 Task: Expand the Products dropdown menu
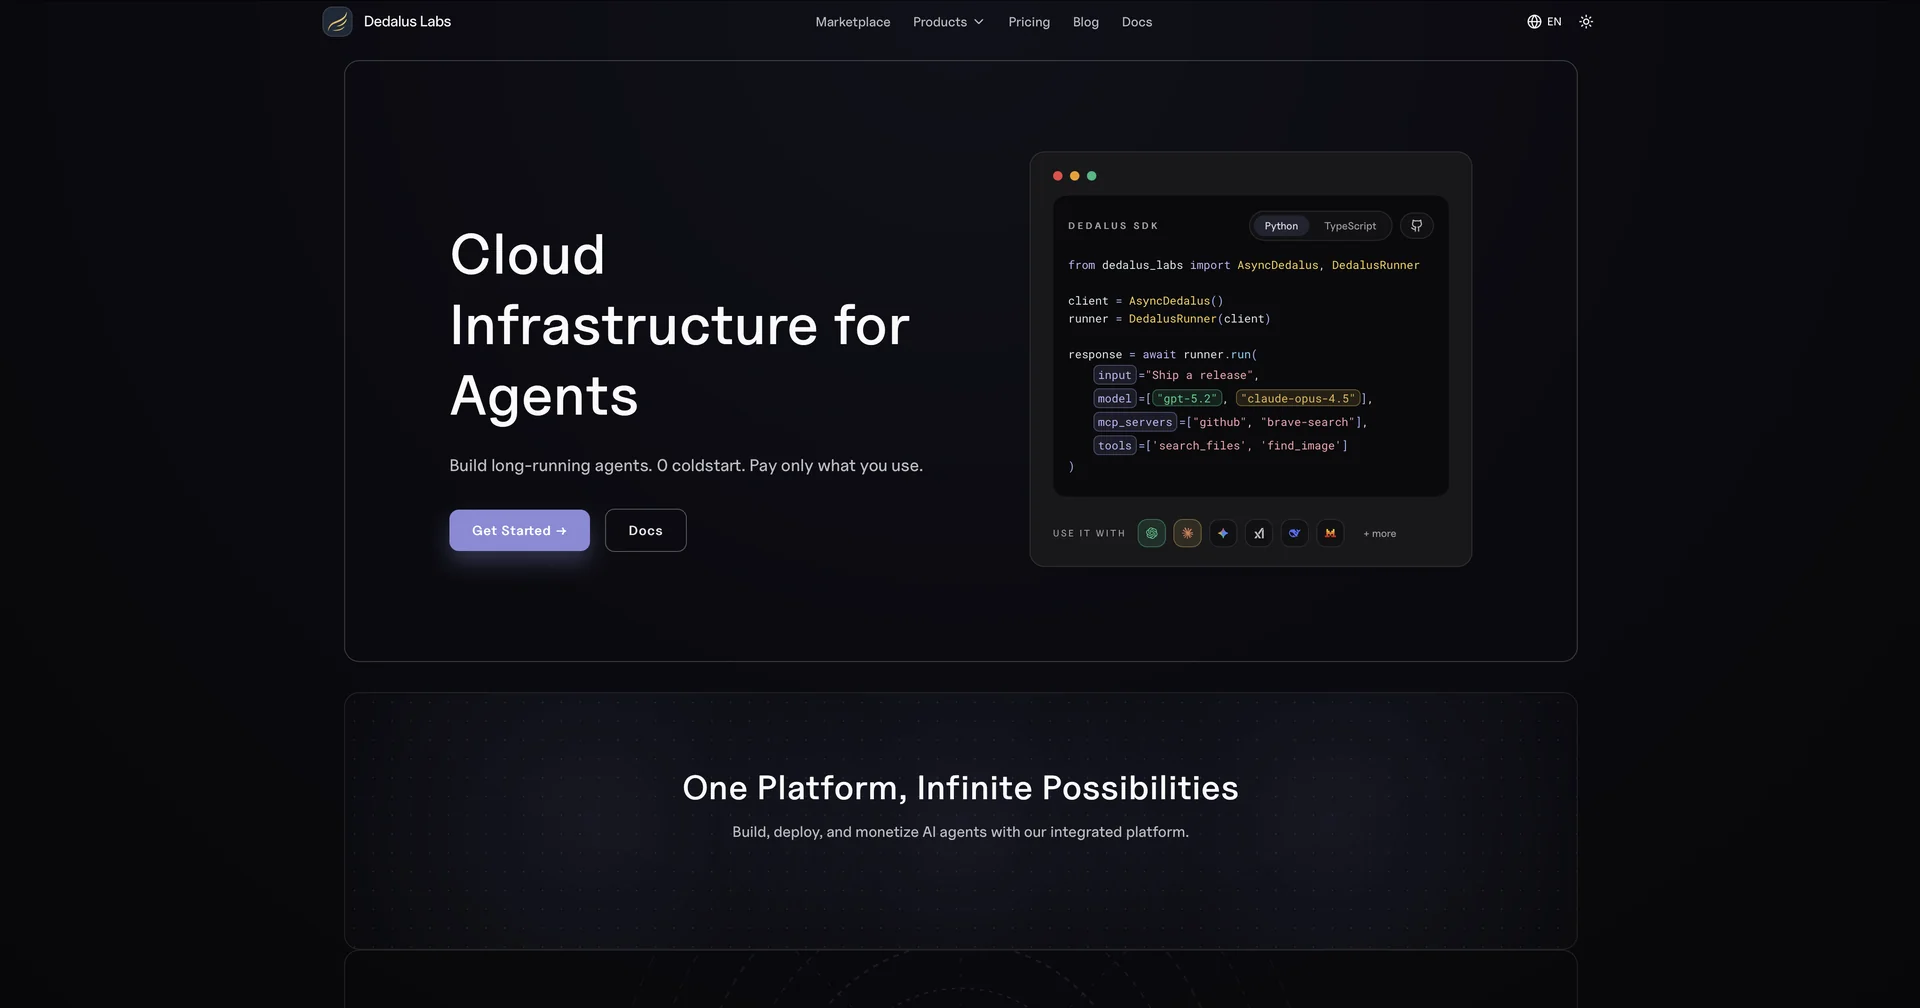click(x=948, y=22)
